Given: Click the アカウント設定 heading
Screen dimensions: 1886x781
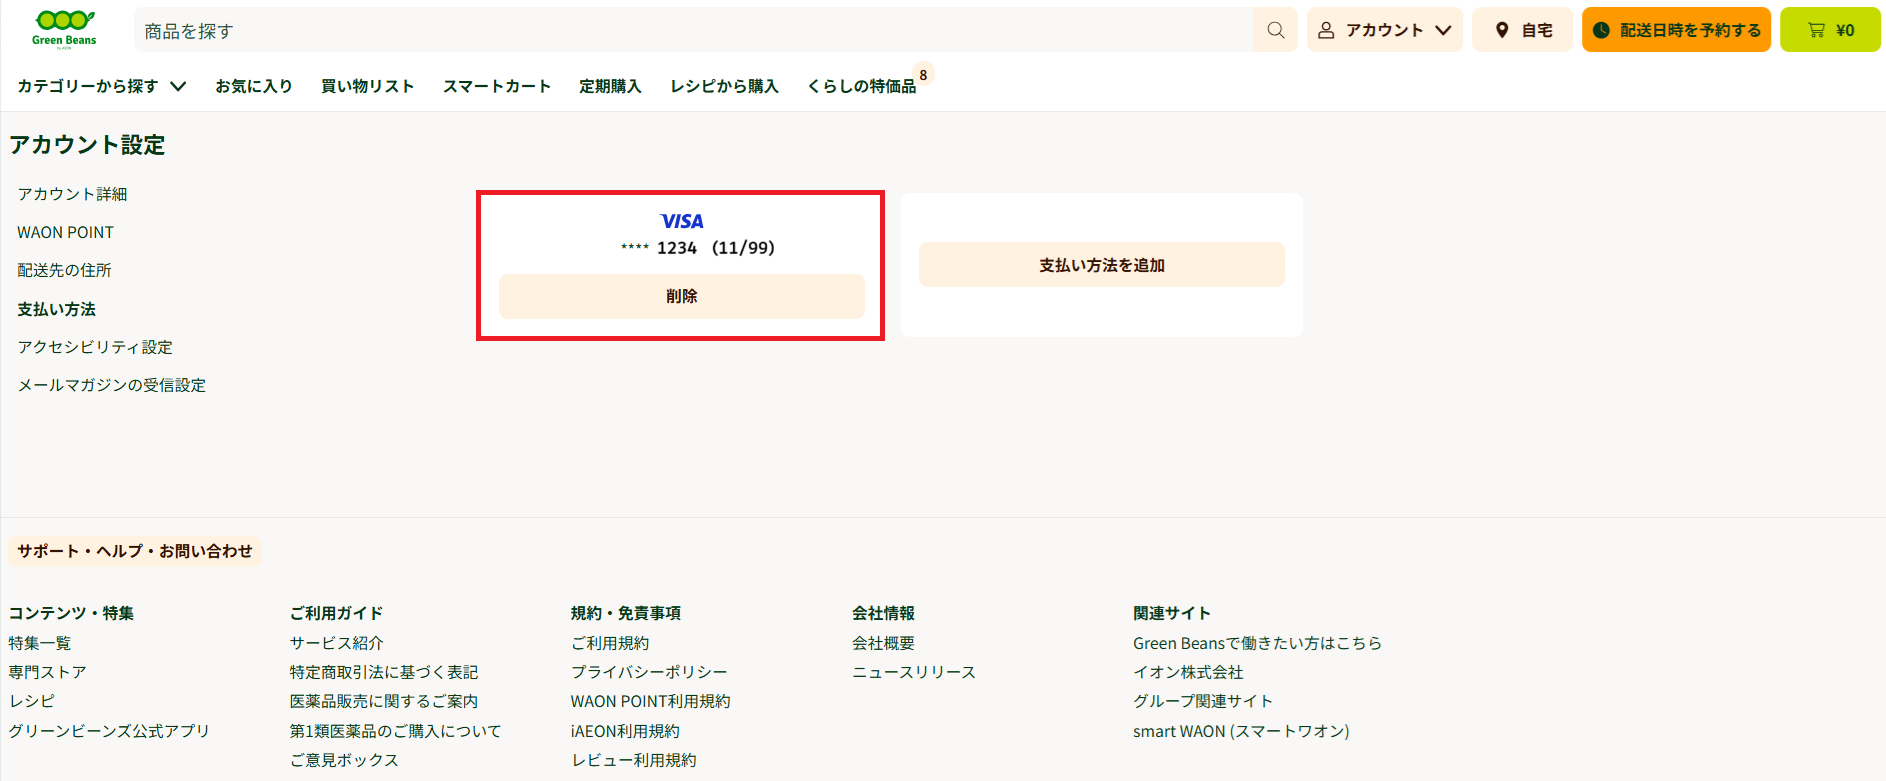Looking at the screenshot, I should (x=87, y=145).
